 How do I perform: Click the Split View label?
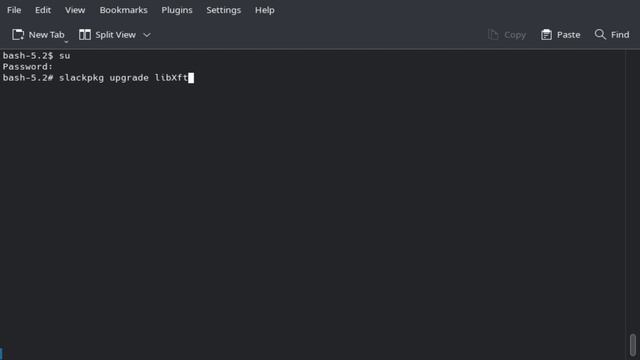116,35
